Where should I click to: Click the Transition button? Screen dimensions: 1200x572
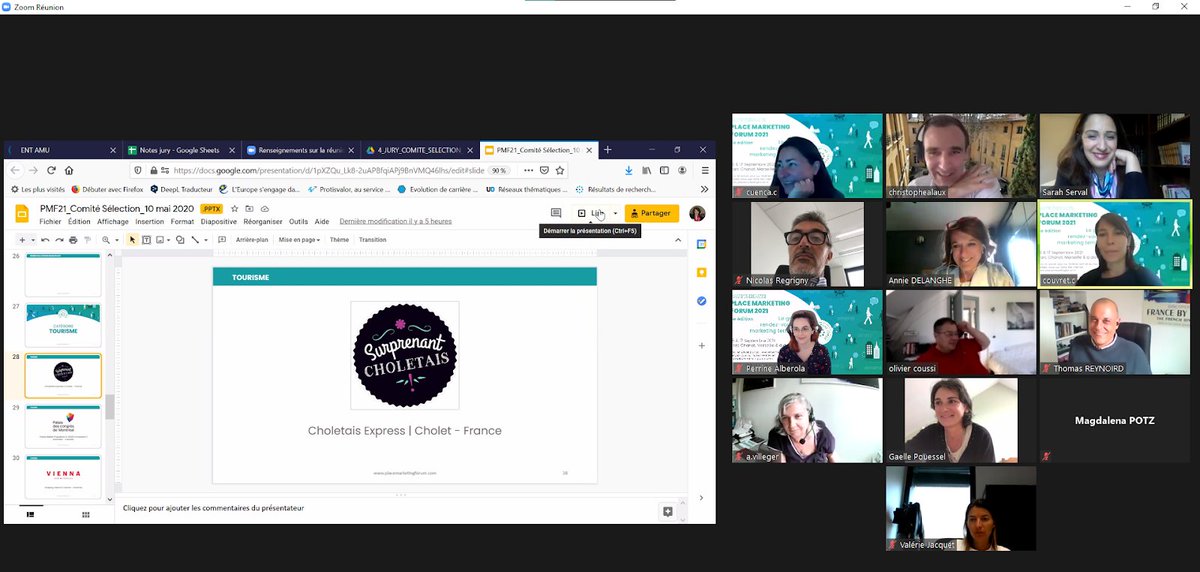tap(372, 240)
